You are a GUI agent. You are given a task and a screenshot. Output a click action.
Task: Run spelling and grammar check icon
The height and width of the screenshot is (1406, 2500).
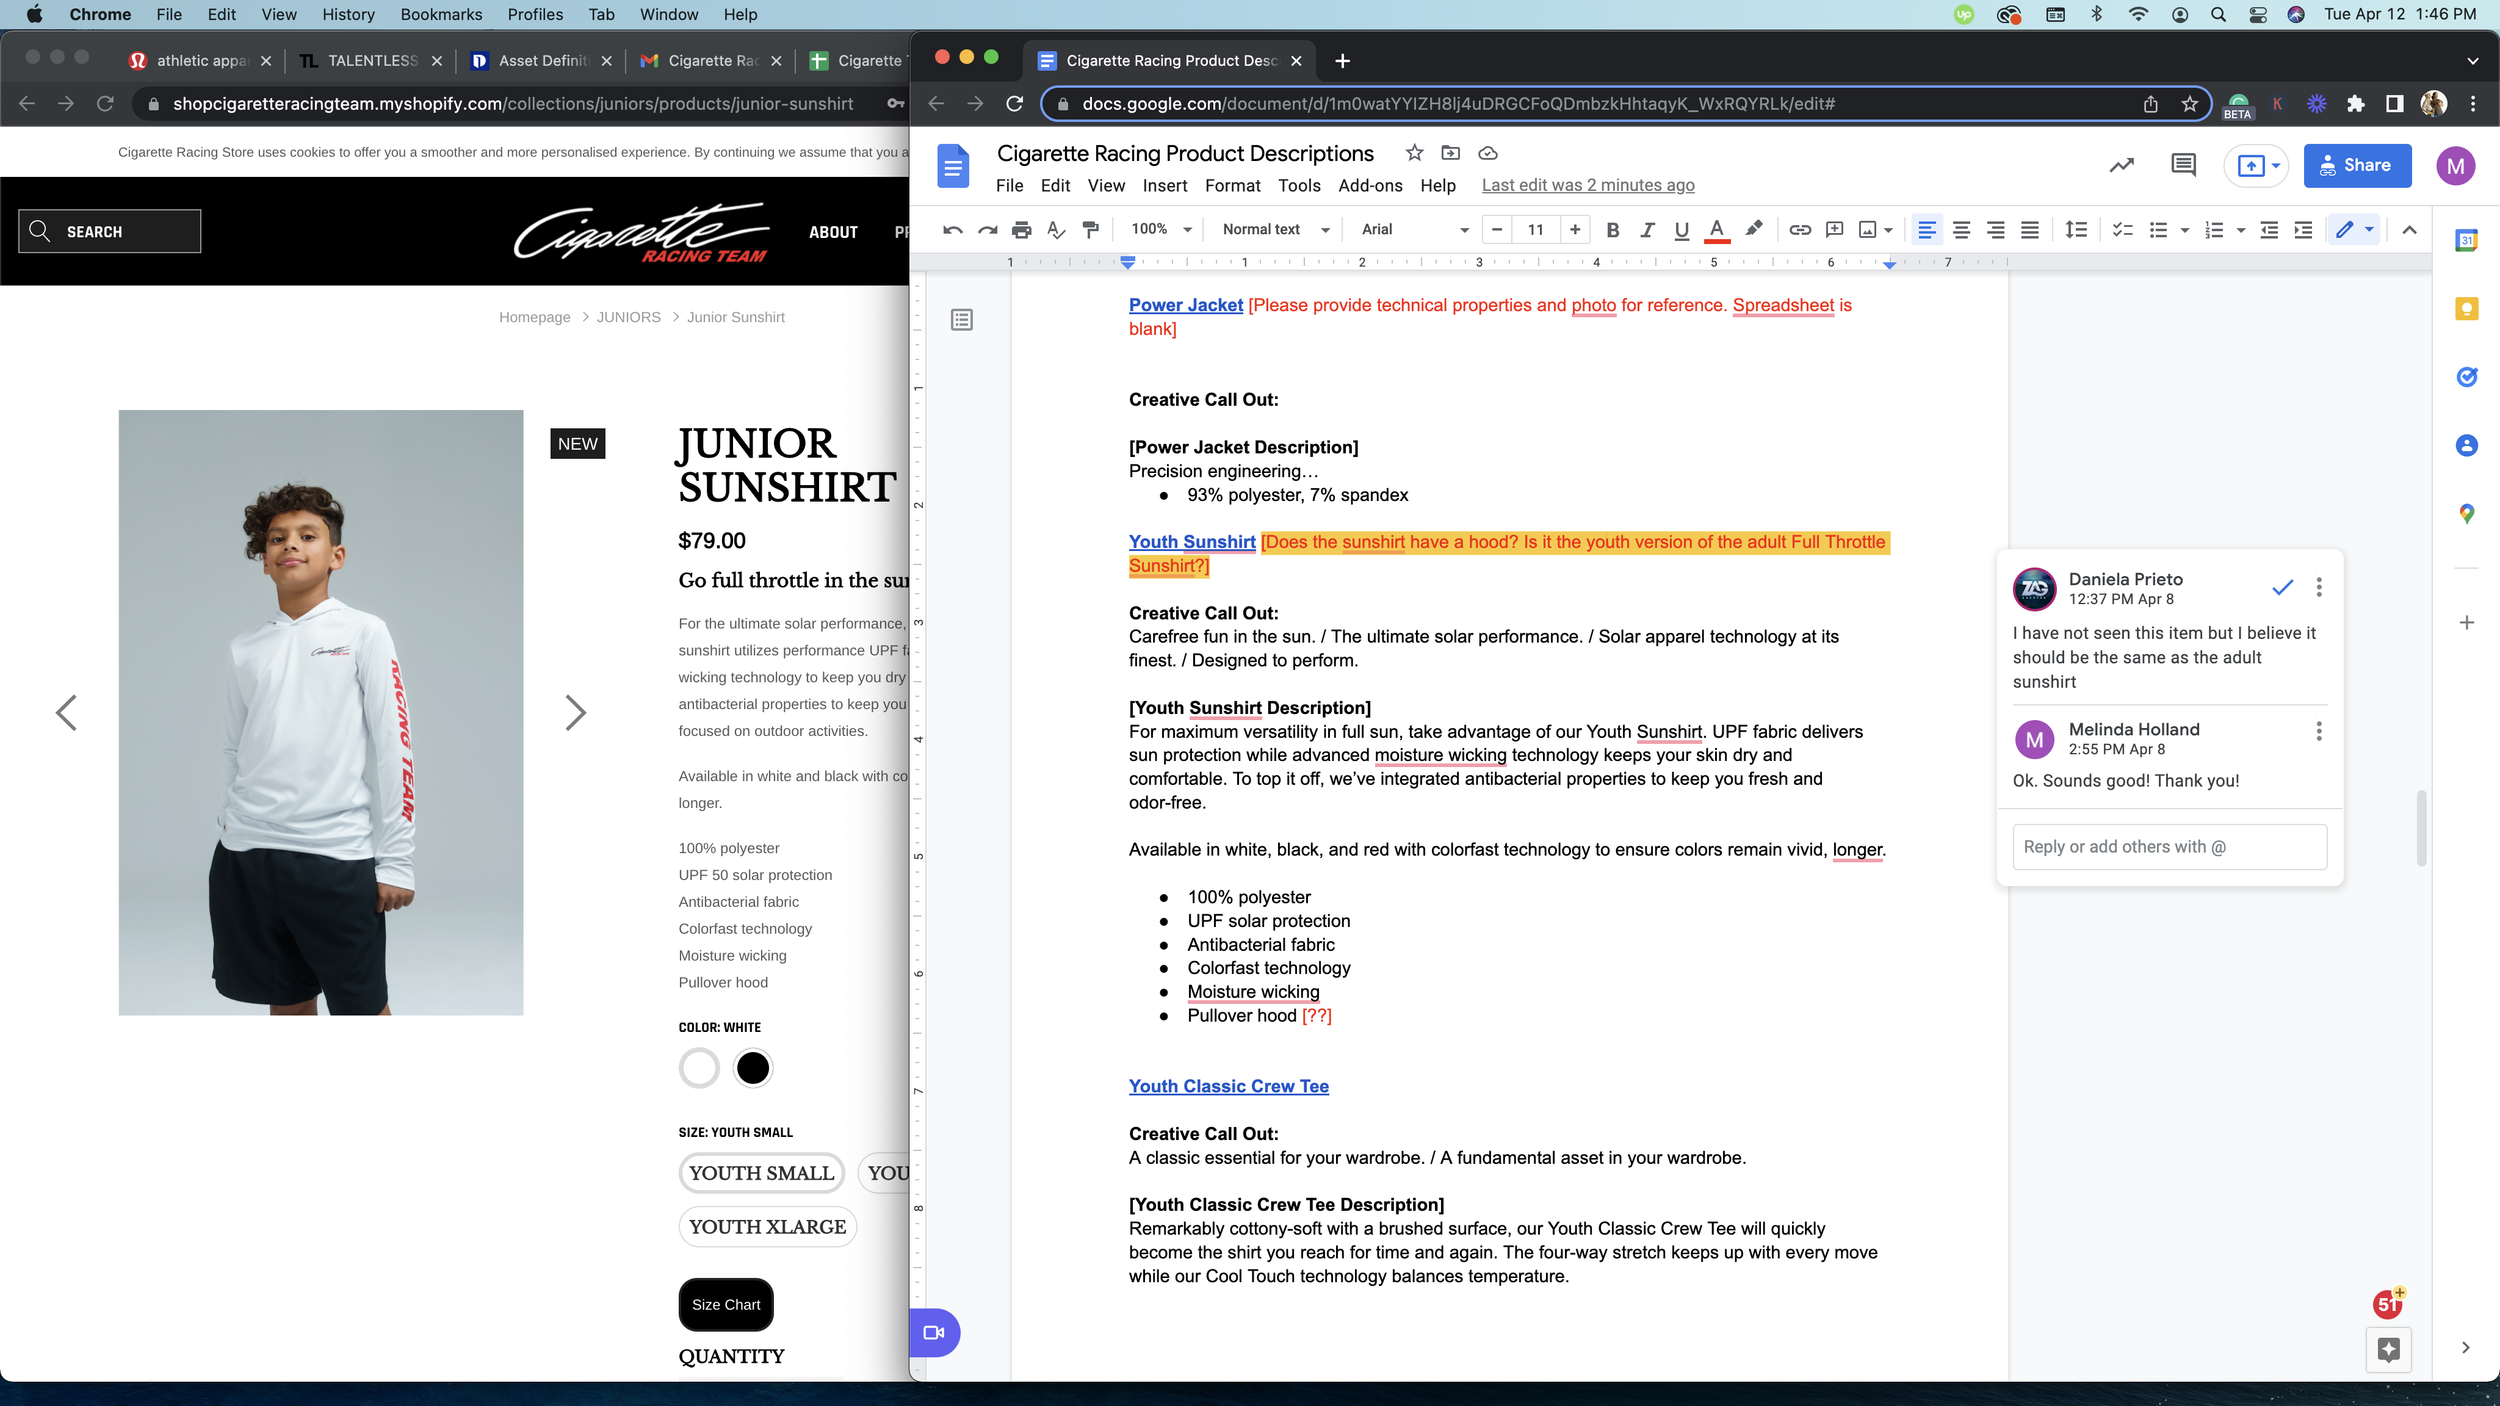tap(1055, 230)
